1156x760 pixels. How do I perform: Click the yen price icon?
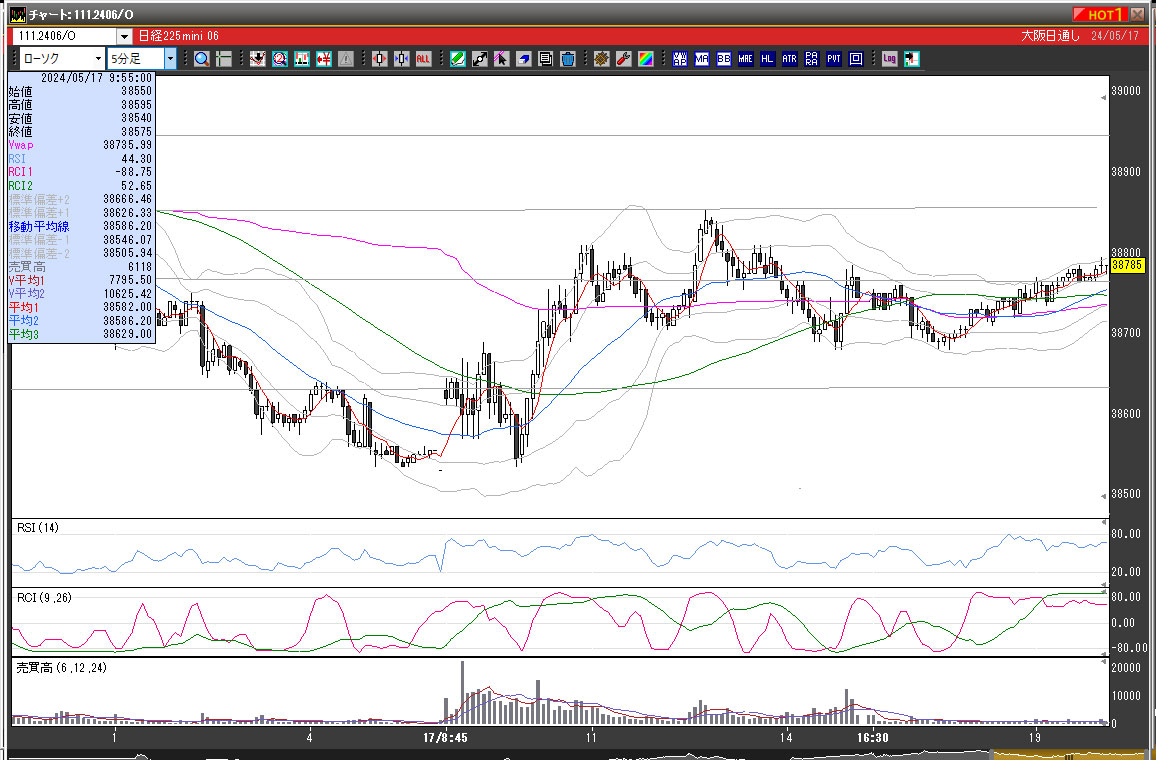pos(324,59)
